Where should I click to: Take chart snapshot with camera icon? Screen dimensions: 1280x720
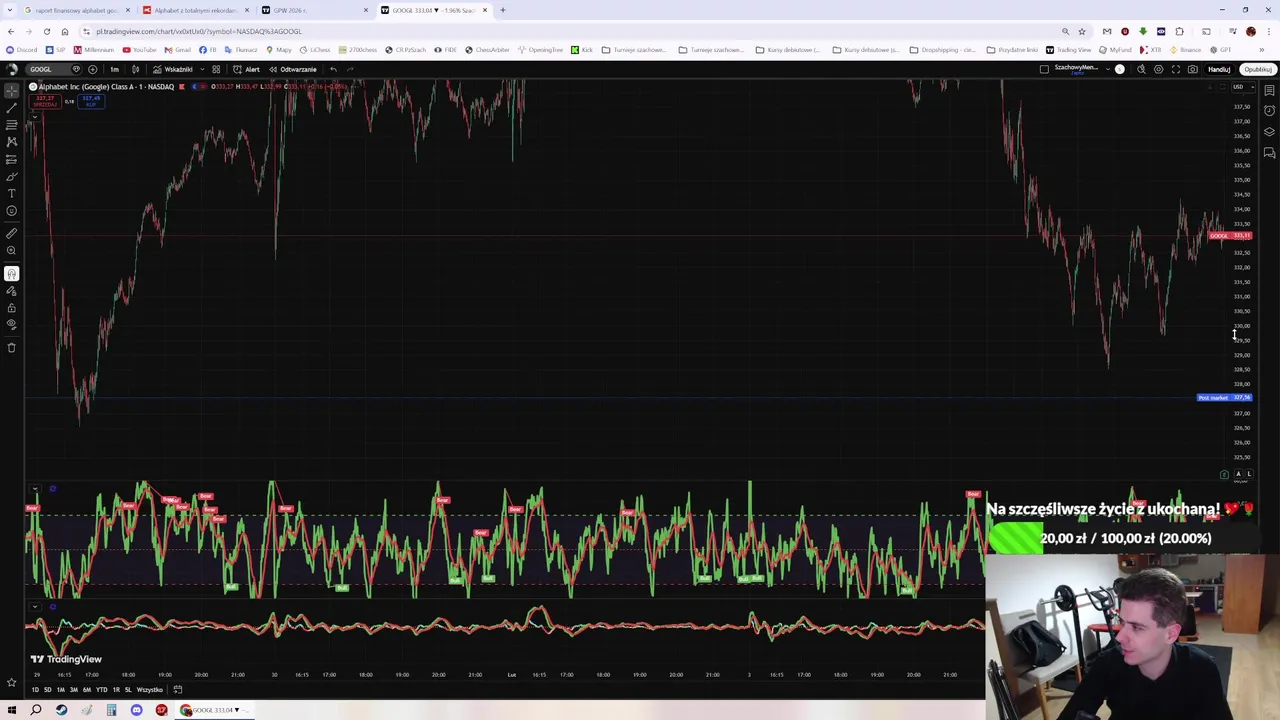(x=1193, y=69)
